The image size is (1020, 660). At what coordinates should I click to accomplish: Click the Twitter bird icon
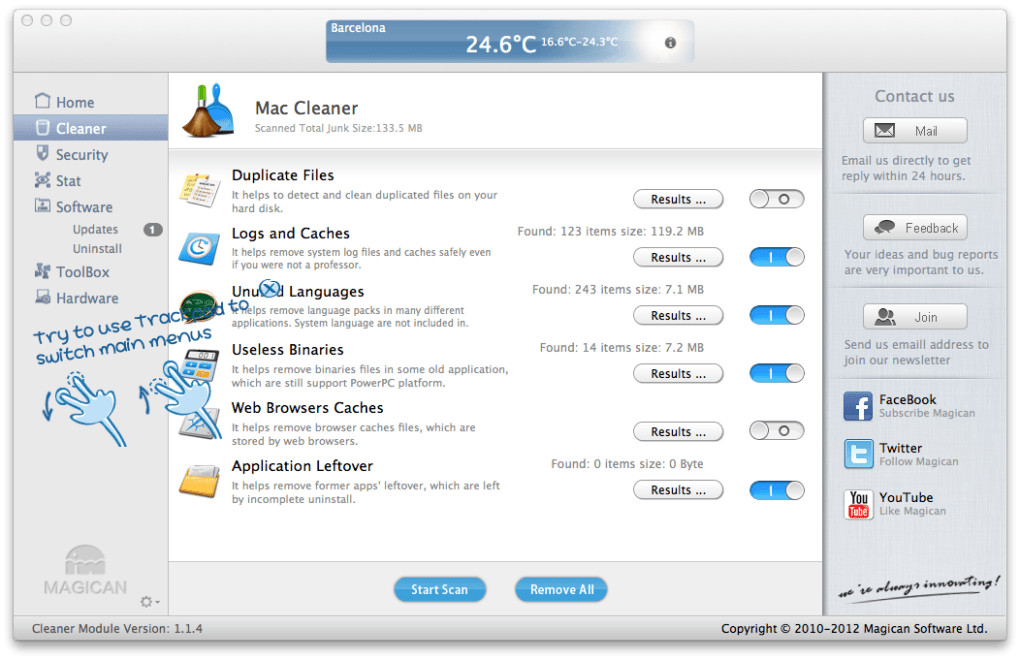(x=858, y=454)
